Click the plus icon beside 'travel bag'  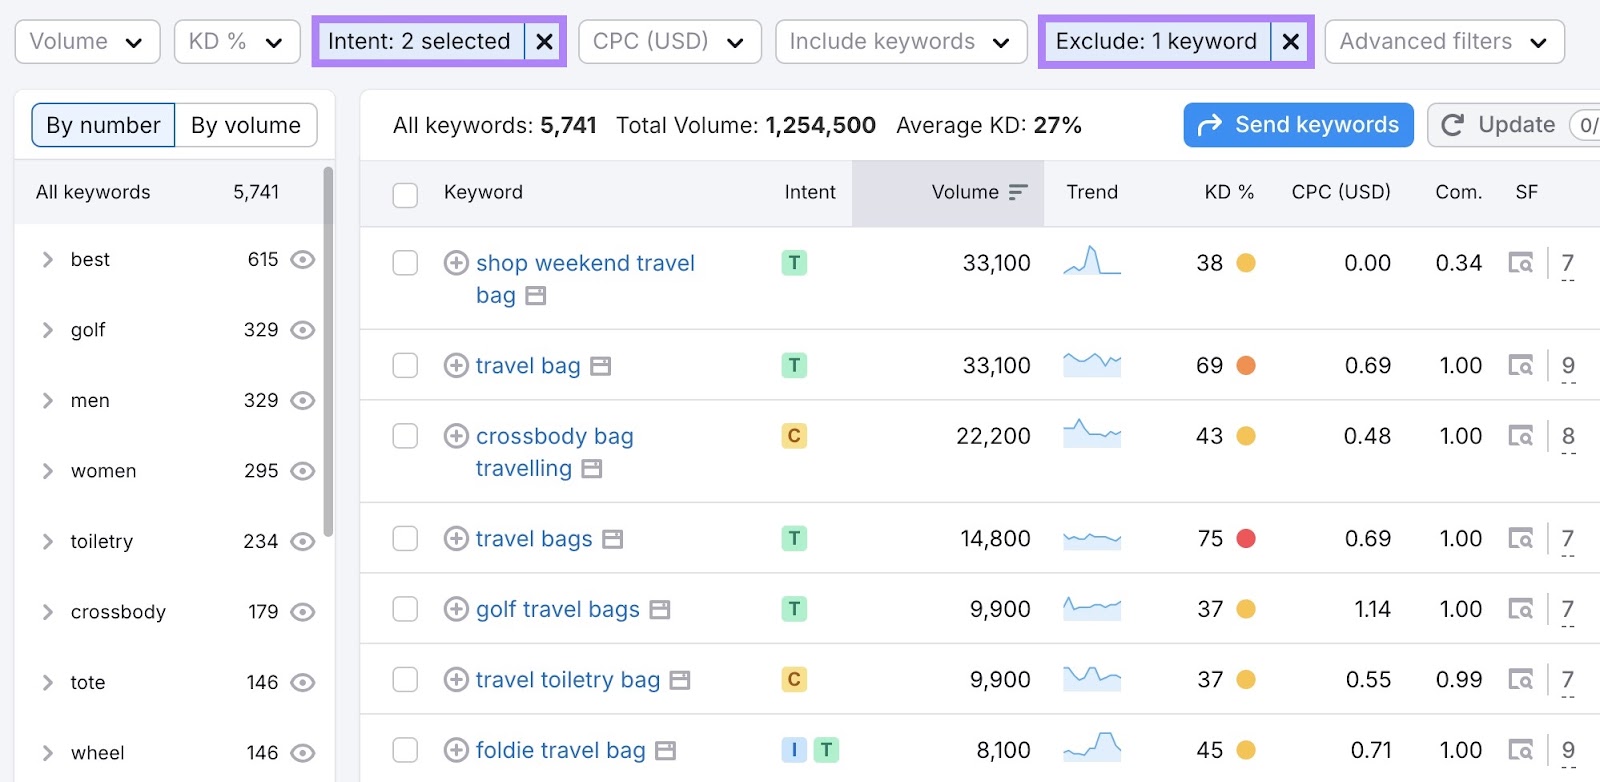pos(456,366)
